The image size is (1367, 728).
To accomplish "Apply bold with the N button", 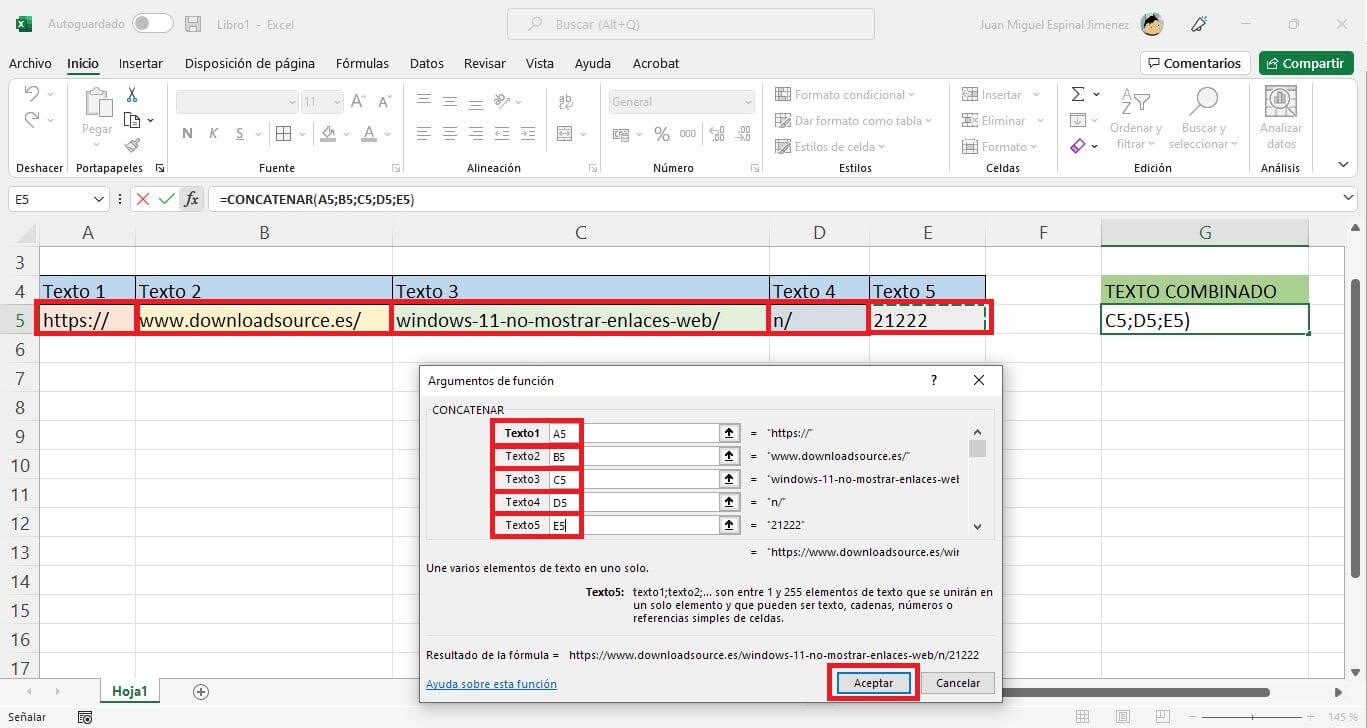I will 187,133.
